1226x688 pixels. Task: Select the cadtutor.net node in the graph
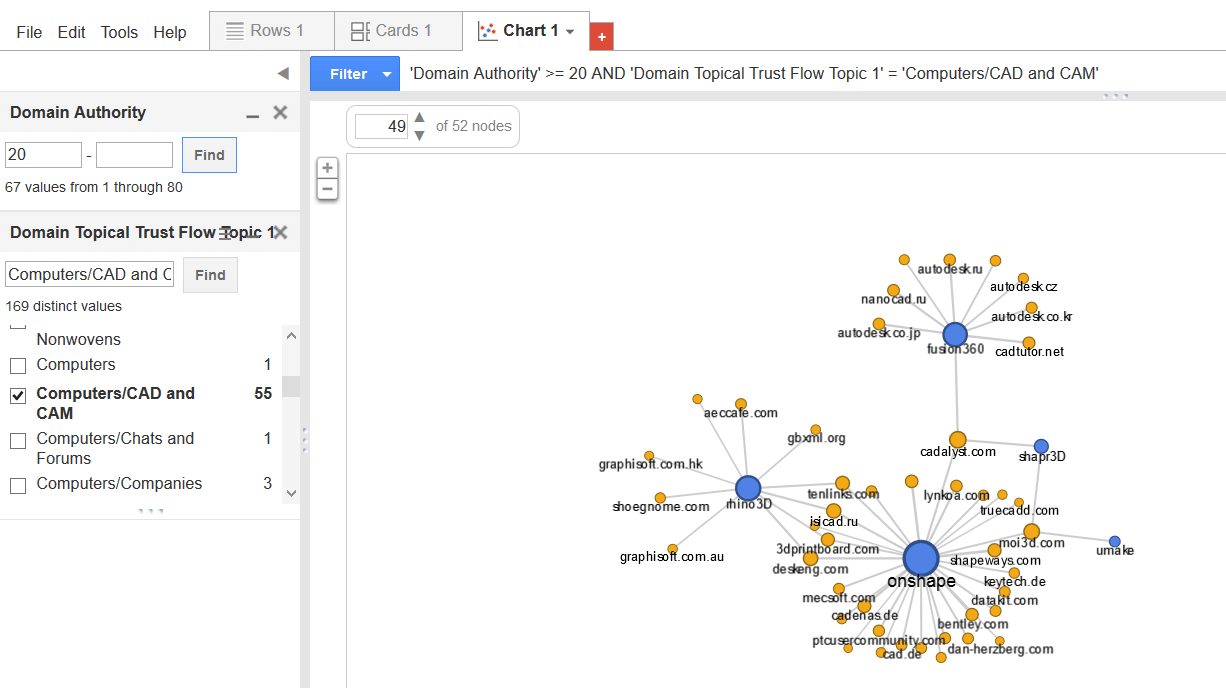coord(1029,343)
